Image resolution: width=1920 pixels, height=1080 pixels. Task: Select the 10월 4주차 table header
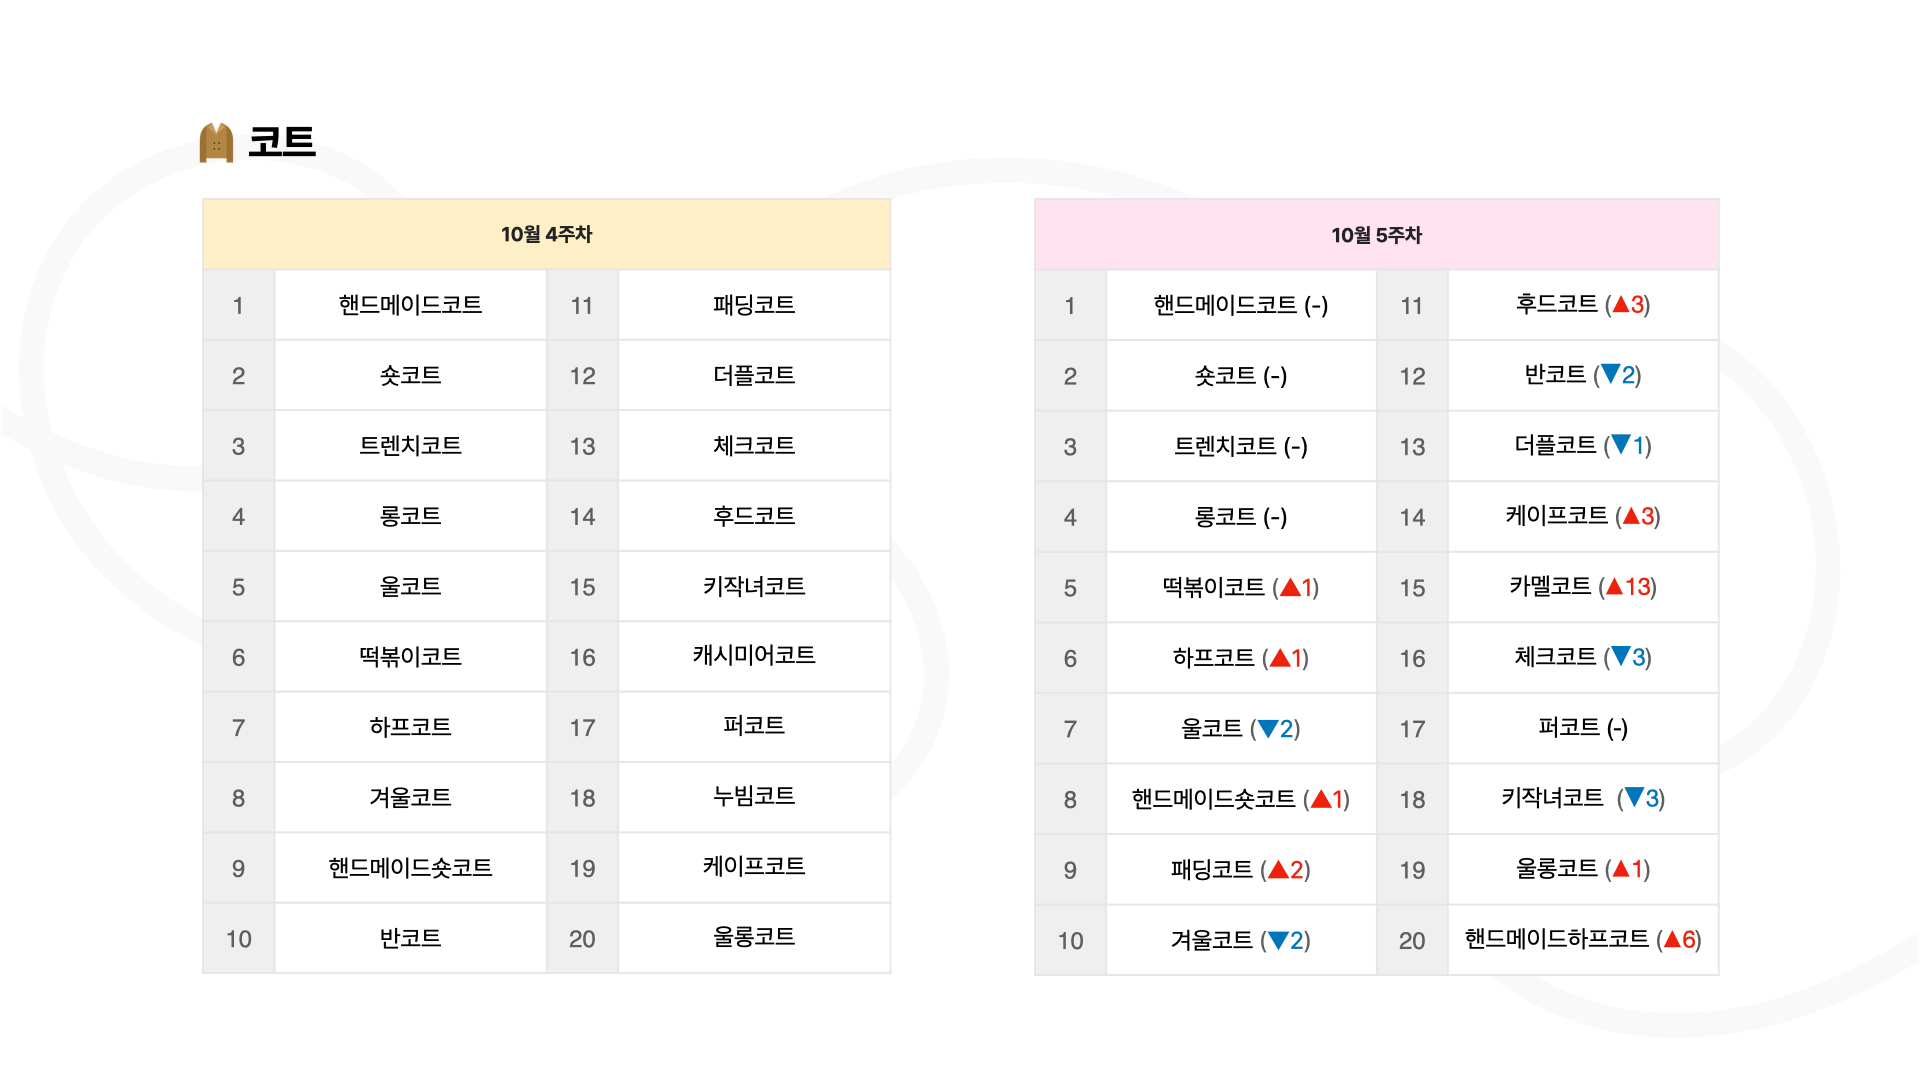tap(546, 234)
